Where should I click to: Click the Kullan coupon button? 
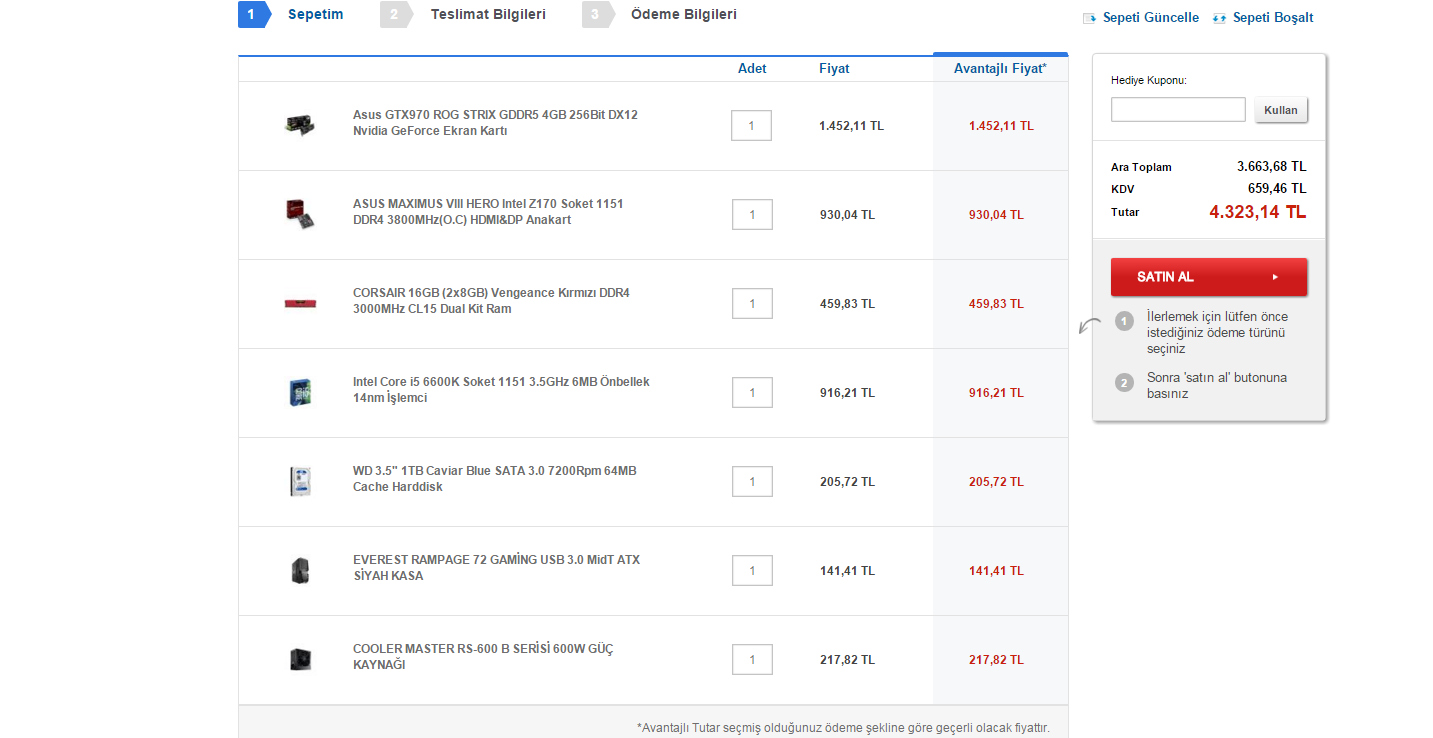coord(1281,110)
